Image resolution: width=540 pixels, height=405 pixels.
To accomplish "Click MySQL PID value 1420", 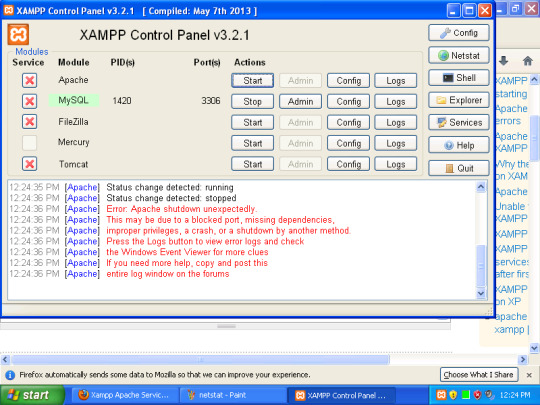I will (122, 101).
